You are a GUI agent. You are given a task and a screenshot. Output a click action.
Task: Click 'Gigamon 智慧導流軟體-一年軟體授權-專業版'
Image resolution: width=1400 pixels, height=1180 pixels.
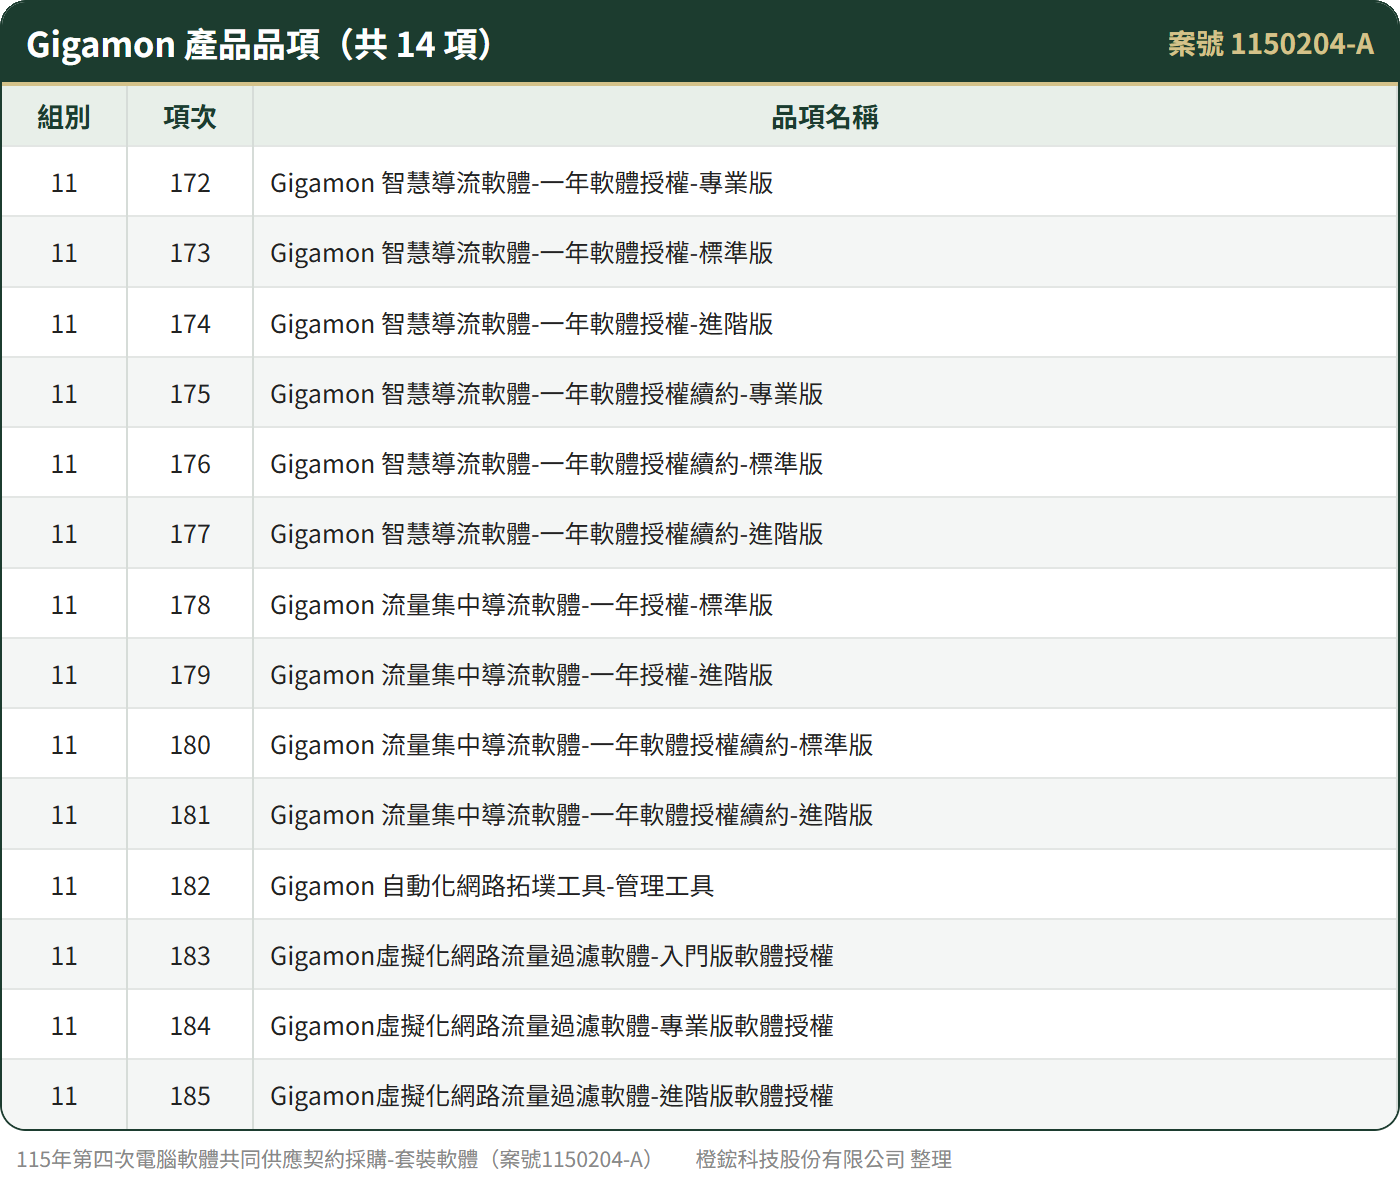coord(522,183)
